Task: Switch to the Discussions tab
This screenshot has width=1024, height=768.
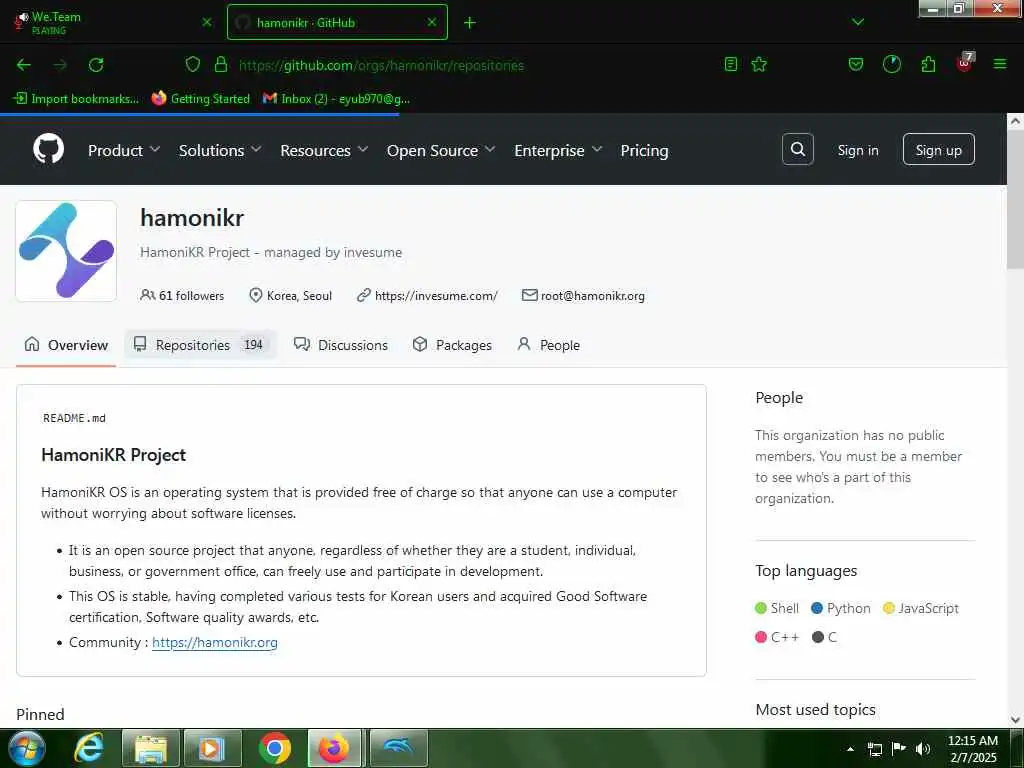Action: point(341,345)
